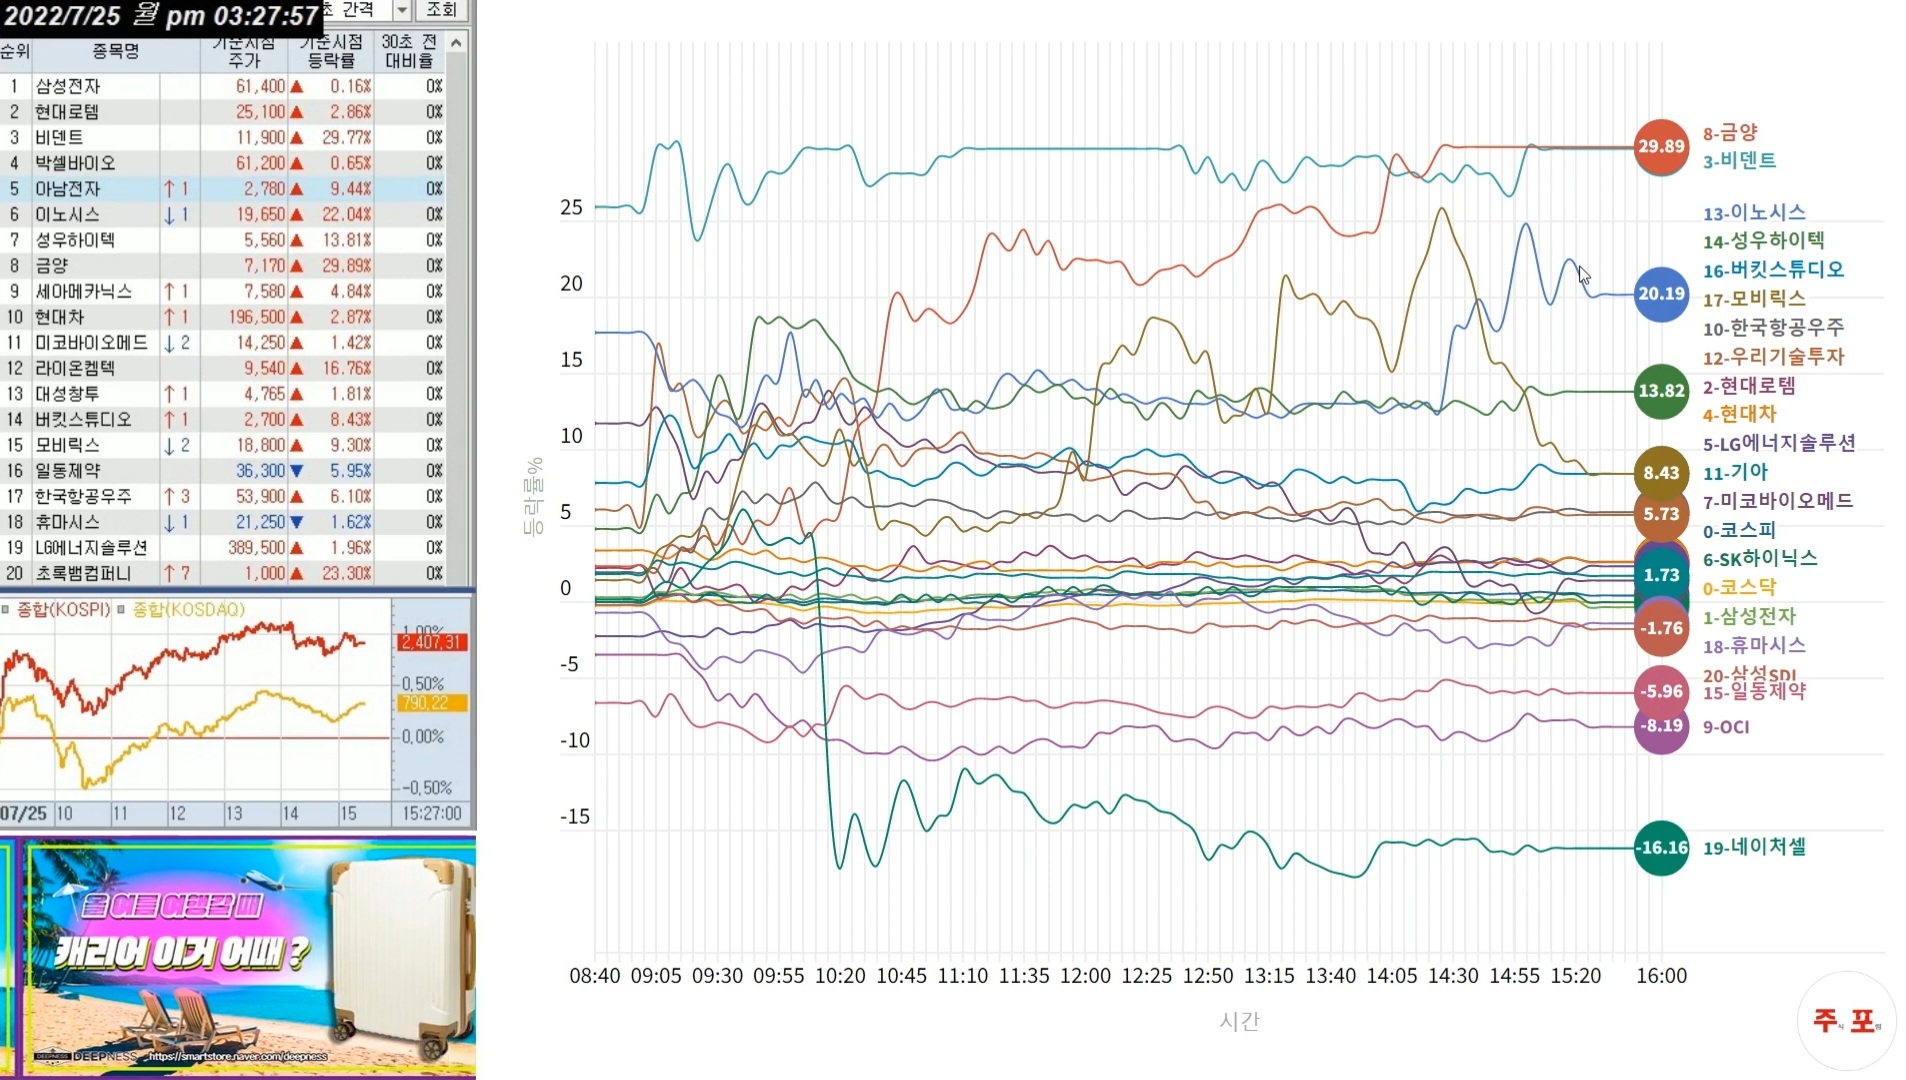Click the 종합(KOSDAQ) legend marker

coord(121,609)
